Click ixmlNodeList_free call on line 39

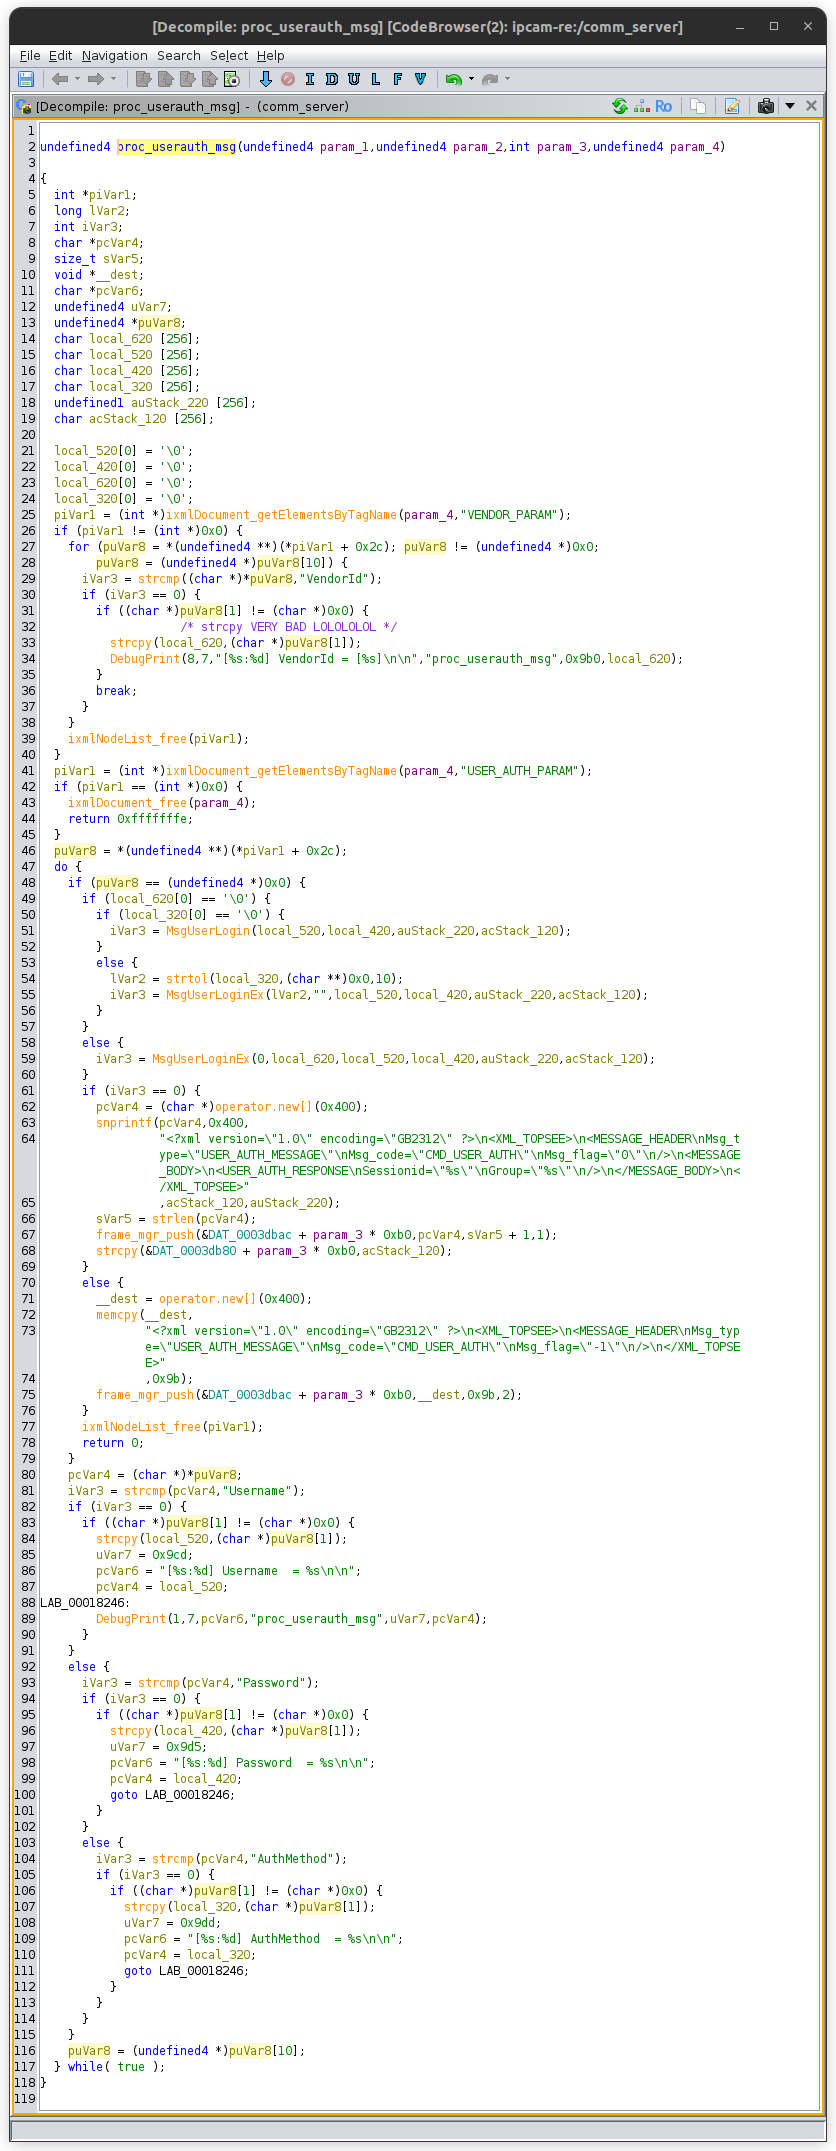[x=128, y=739]
